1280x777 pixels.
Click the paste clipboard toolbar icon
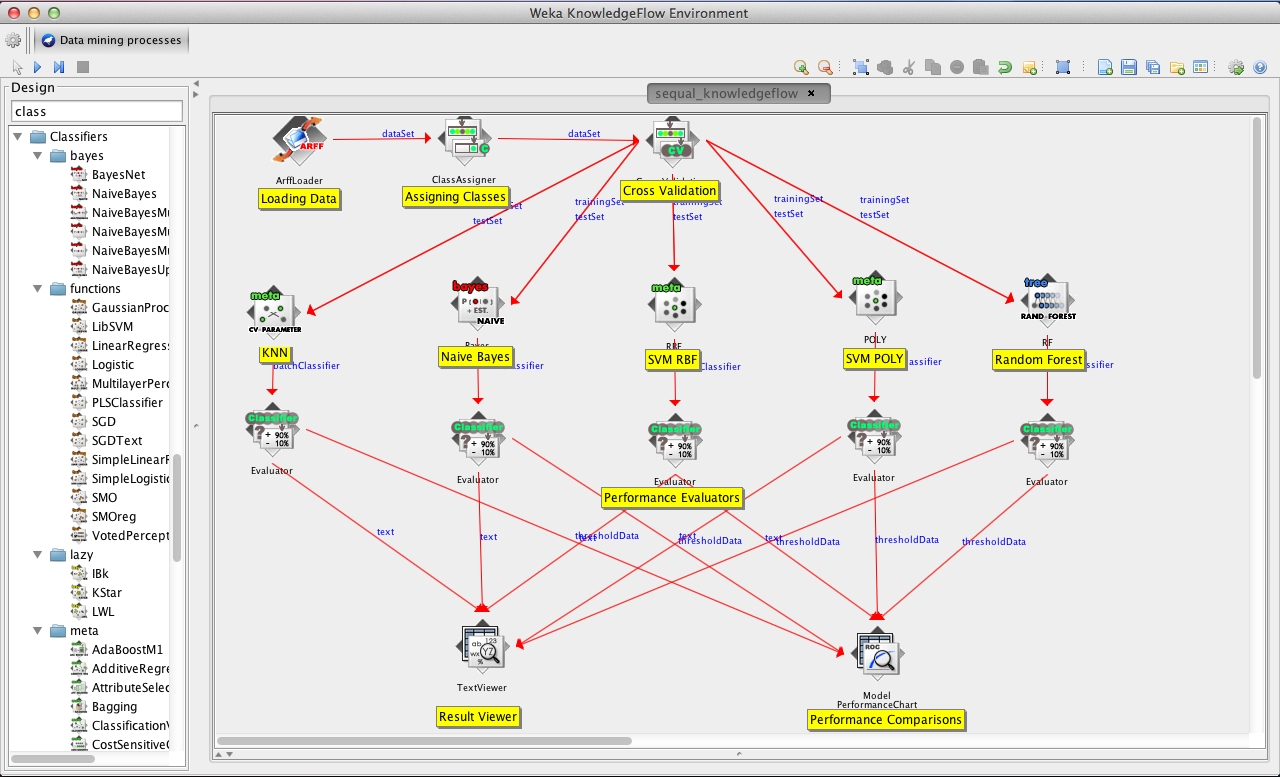point(981,67)
